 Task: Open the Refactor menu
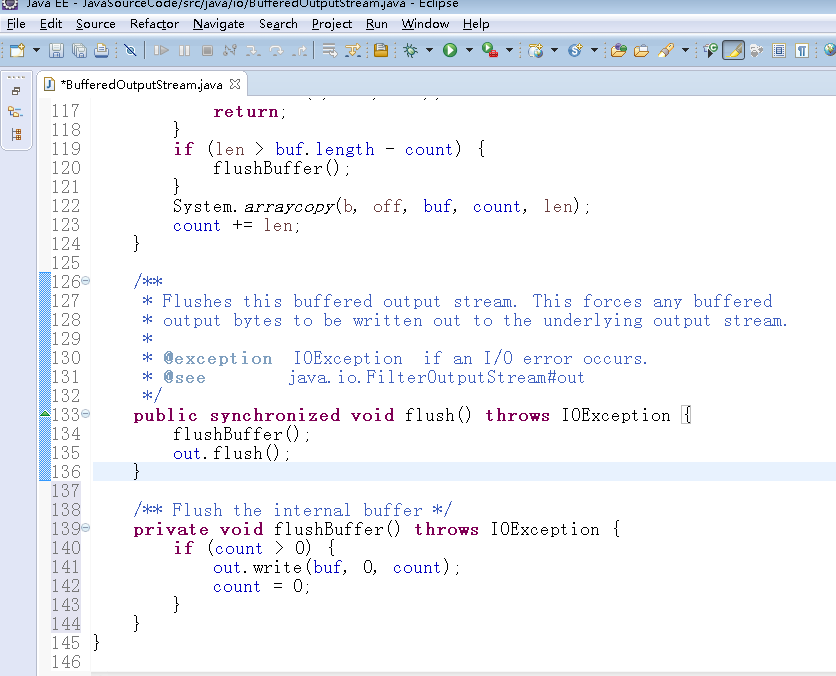click(154, 24)
